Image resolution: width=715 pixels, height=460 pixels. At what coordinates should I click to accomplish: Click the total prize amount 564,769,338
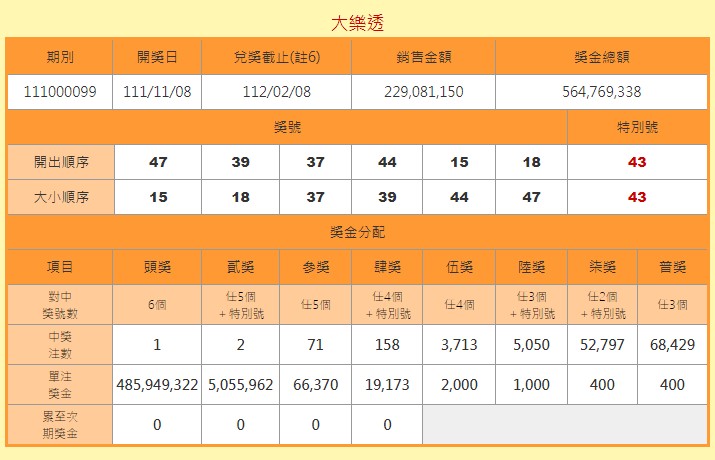(602, 92)
